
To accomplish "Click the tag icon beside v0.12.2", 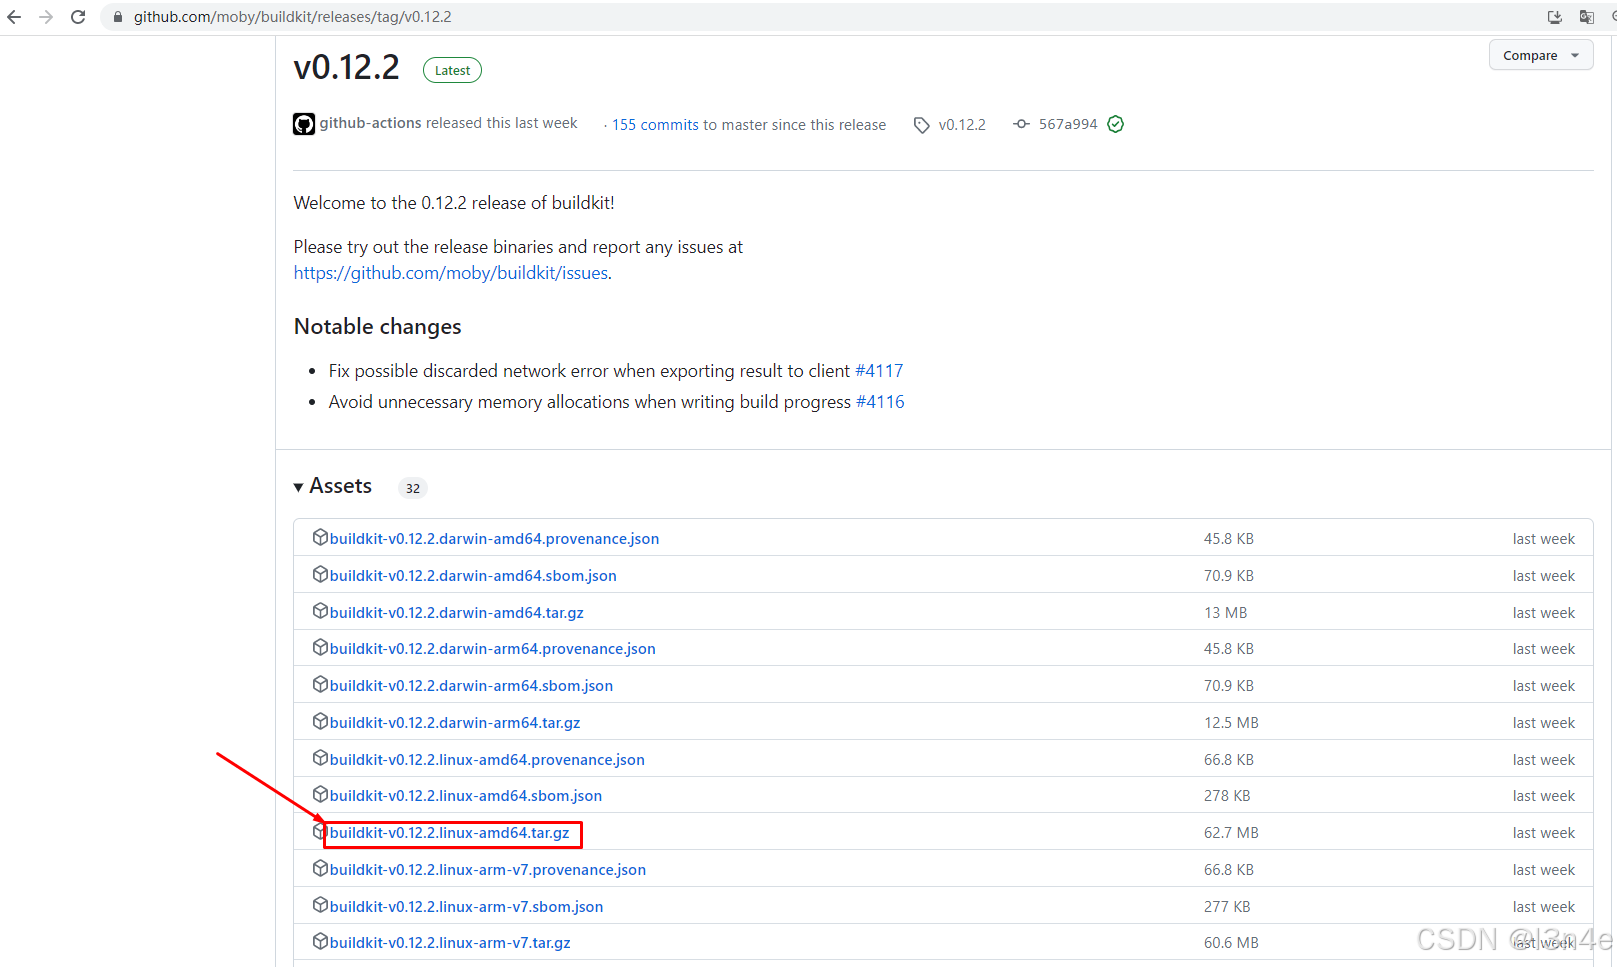I will (921, 124).
